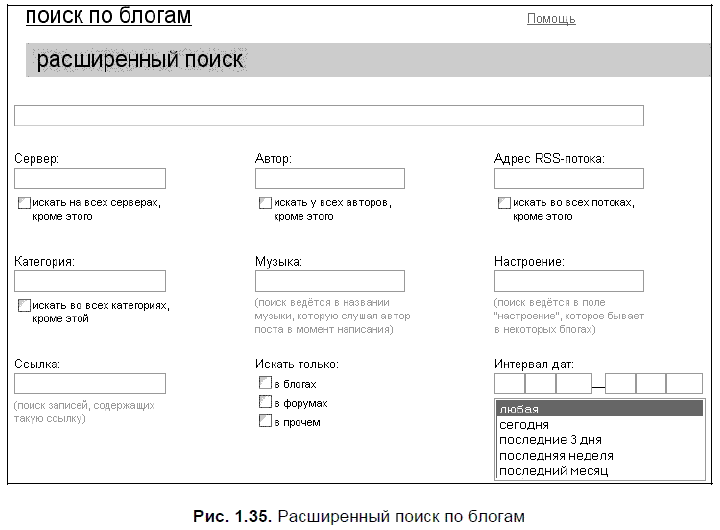Image resolution: width=720 pixels, height=530 pixels.
Task: Click the Категория input field
Action: [90, 281]
